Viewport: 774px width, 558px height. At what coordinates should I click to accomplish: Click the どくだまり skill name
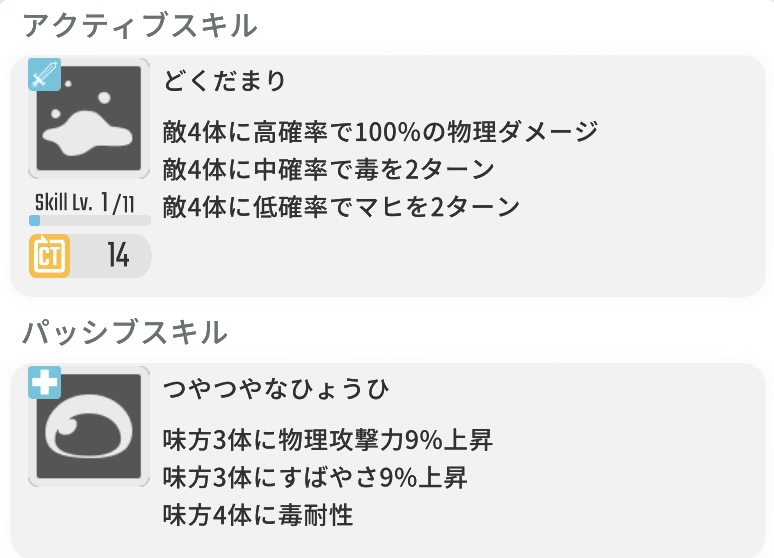coord(224,81)
